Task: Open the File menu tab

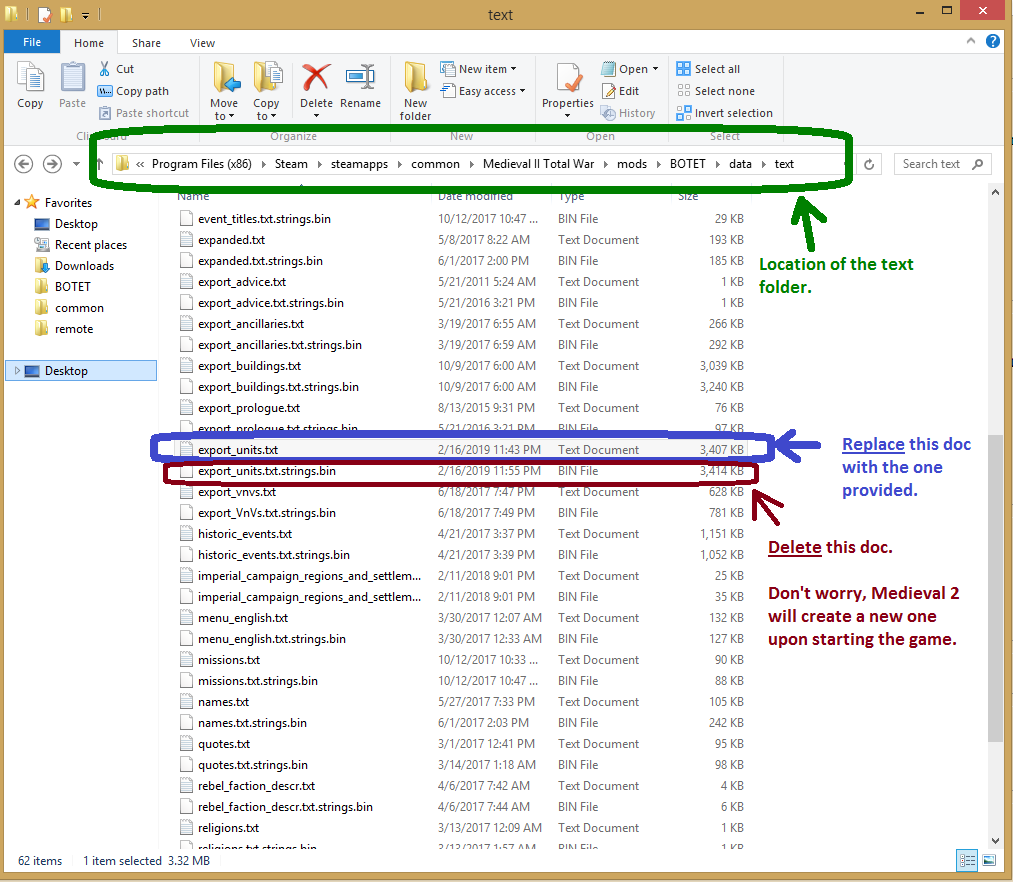Action: point(31,43)
